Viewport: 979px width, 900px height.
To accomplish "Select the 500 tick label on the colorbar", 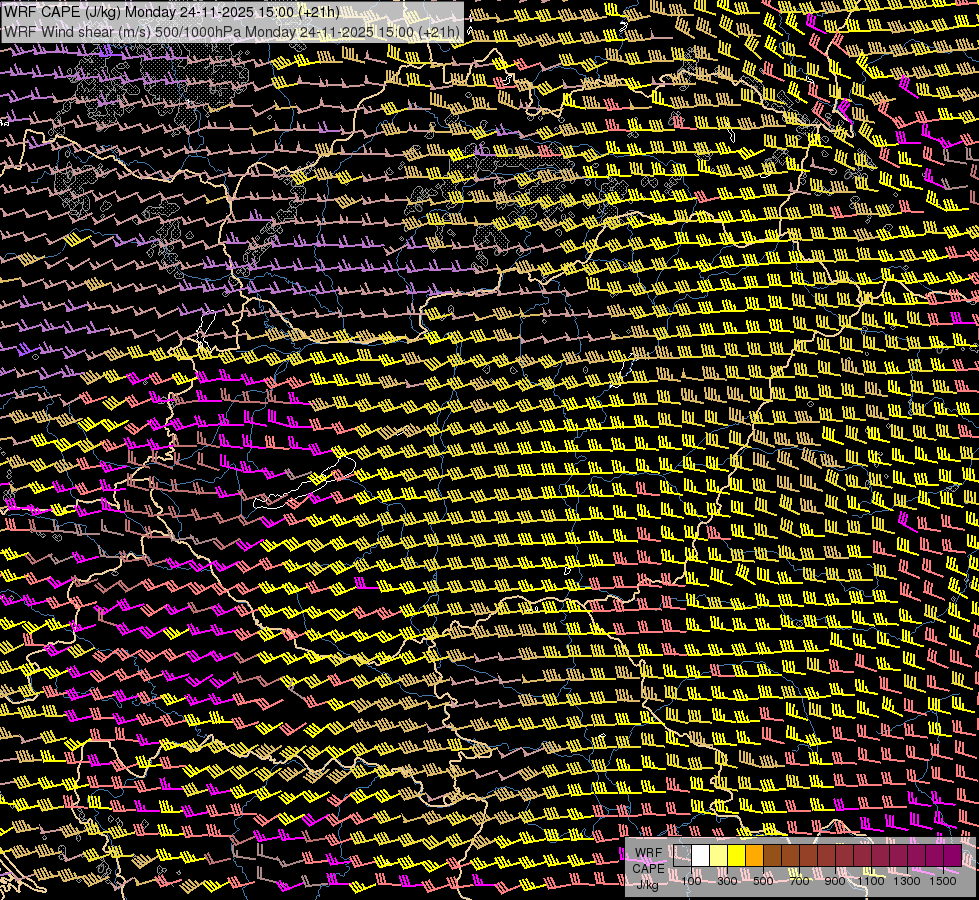I will 763,881.
